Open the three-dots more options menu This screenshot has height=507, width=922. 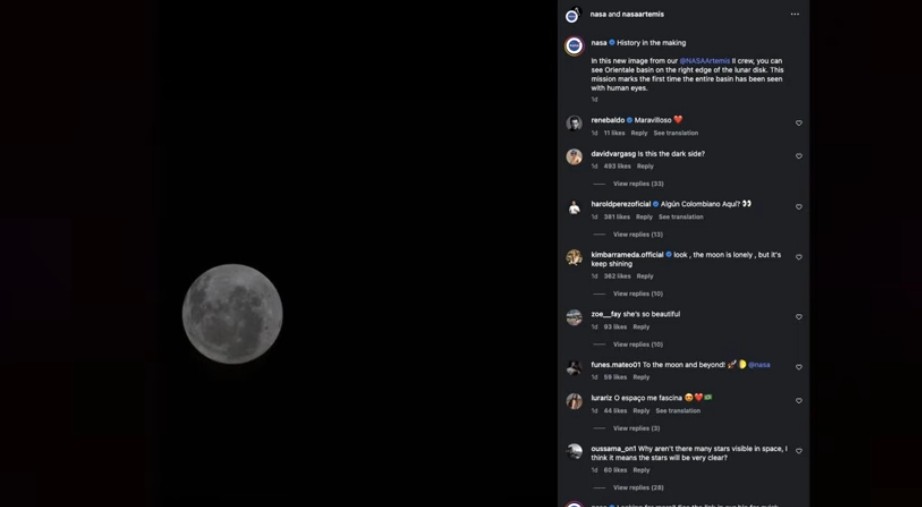point(794,14)
